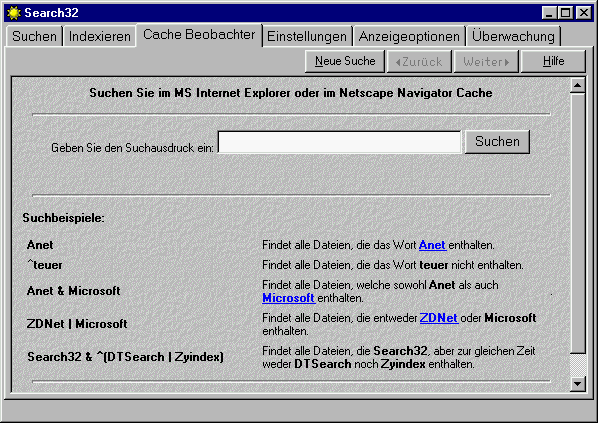The width and height of the screenshot is (598, 423).
Task: Switch to the Überwachung tab
Action: tap(513, 36)
